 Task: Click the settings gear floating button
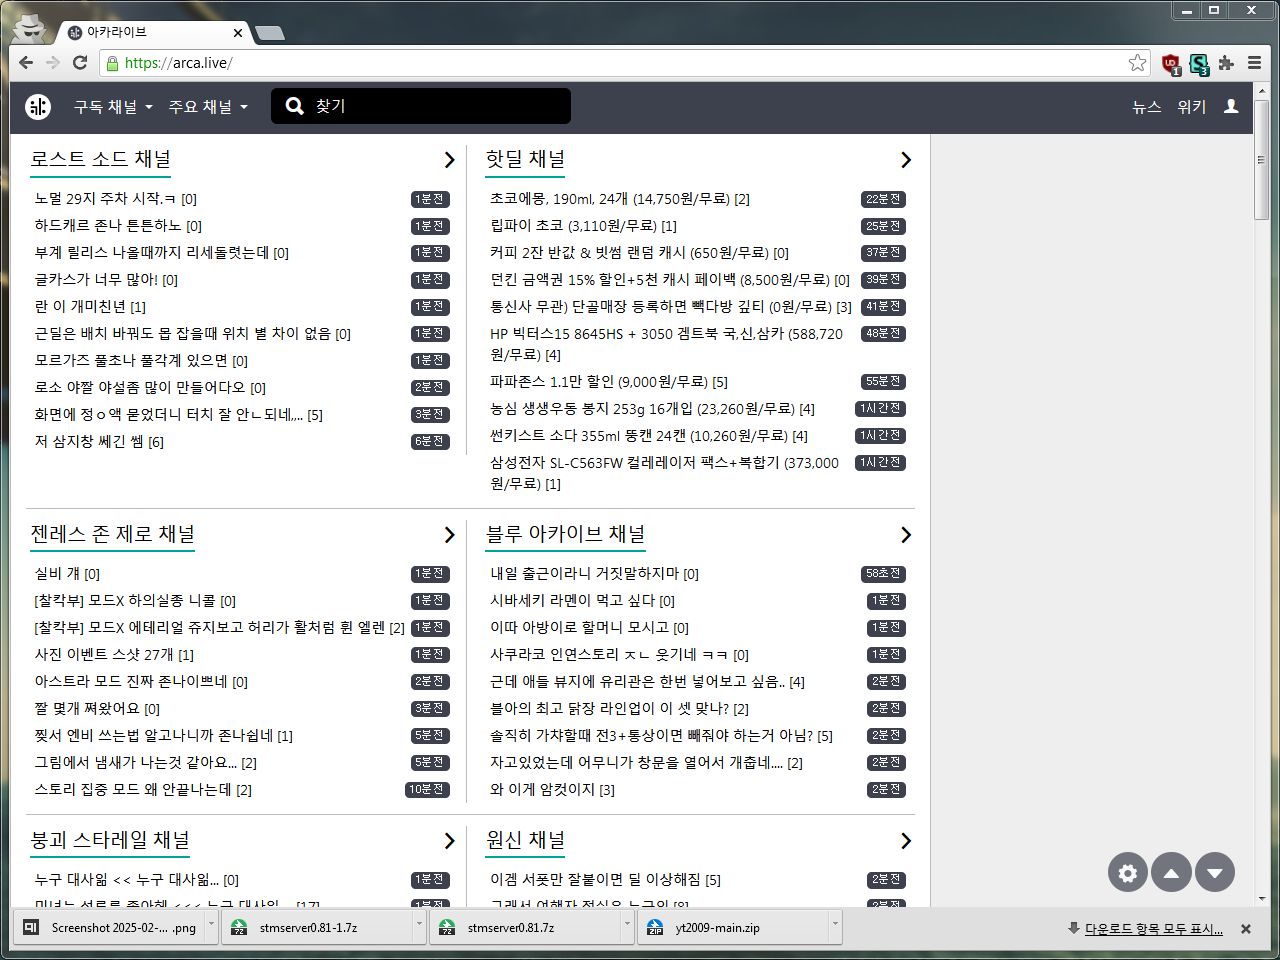[1128, 872]
